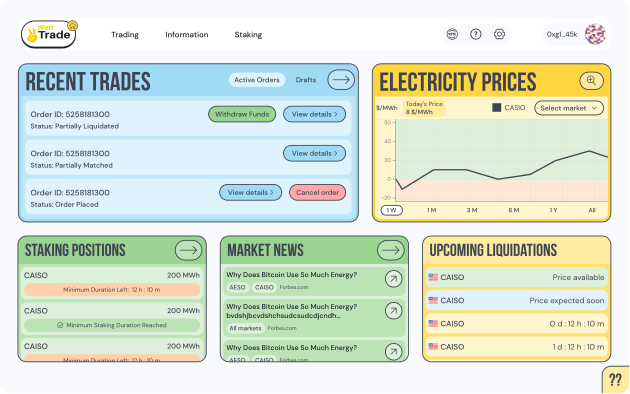Select the 1W time range

391,210
